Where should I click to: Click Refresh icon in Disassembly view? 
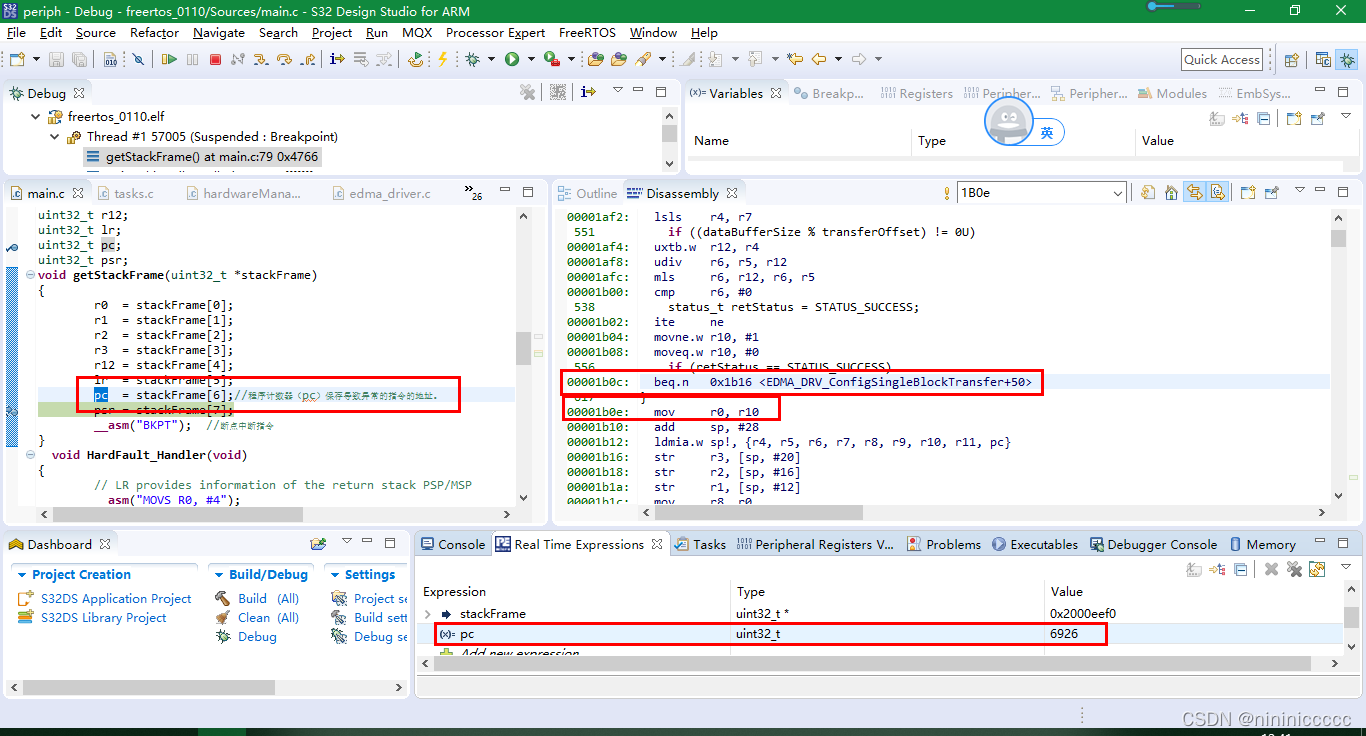pos(1148,192)
